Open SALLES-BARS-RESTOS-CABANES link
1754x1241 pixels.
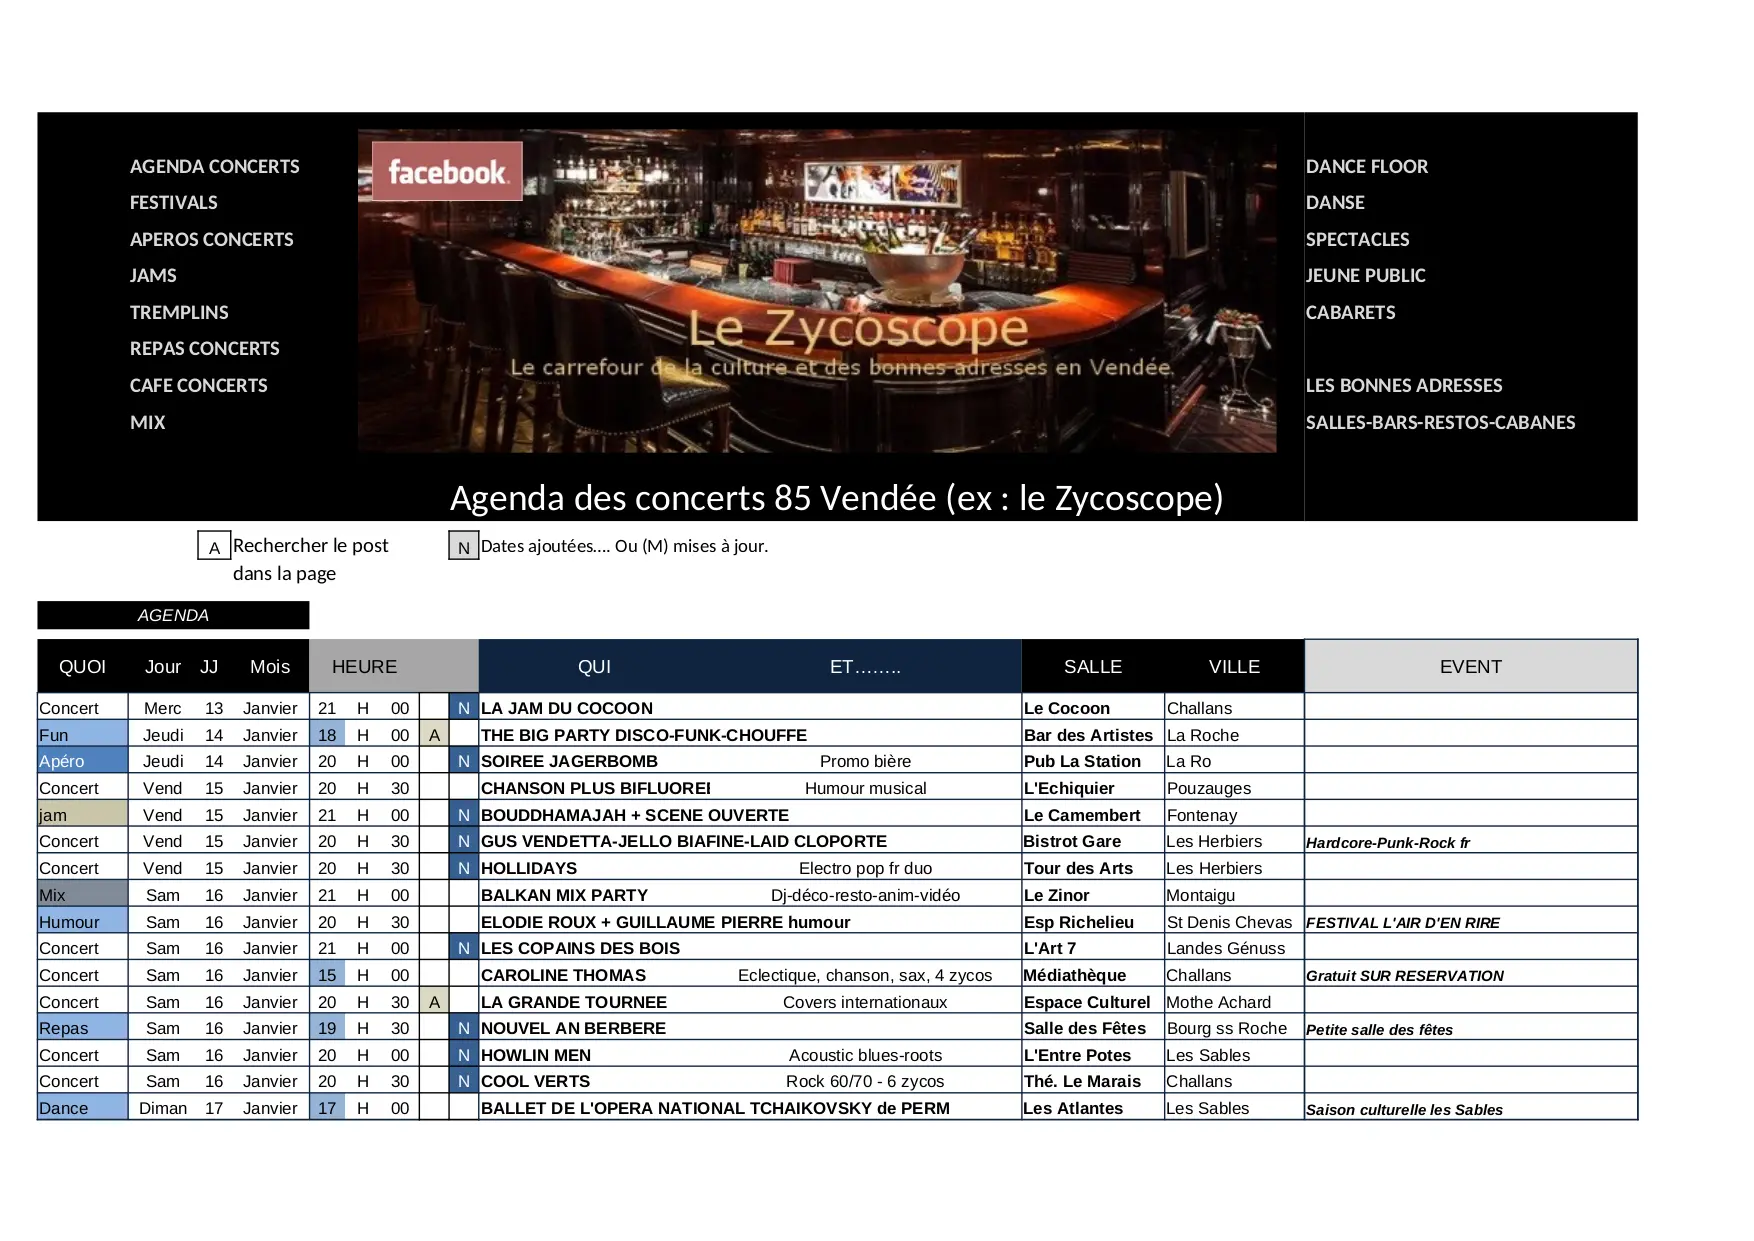click(x=1440, y=422)
